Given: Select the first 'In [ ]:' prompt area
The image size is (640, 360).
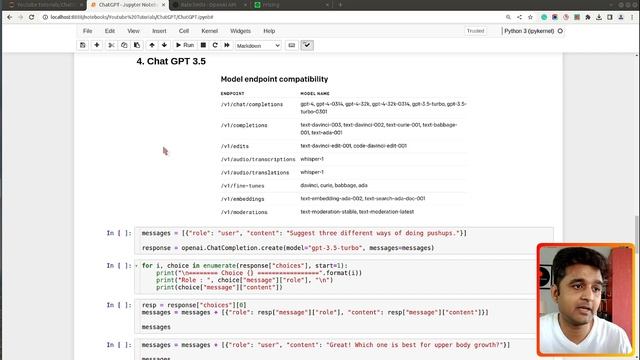Looking at the screenshot, I should click(119, 233).
